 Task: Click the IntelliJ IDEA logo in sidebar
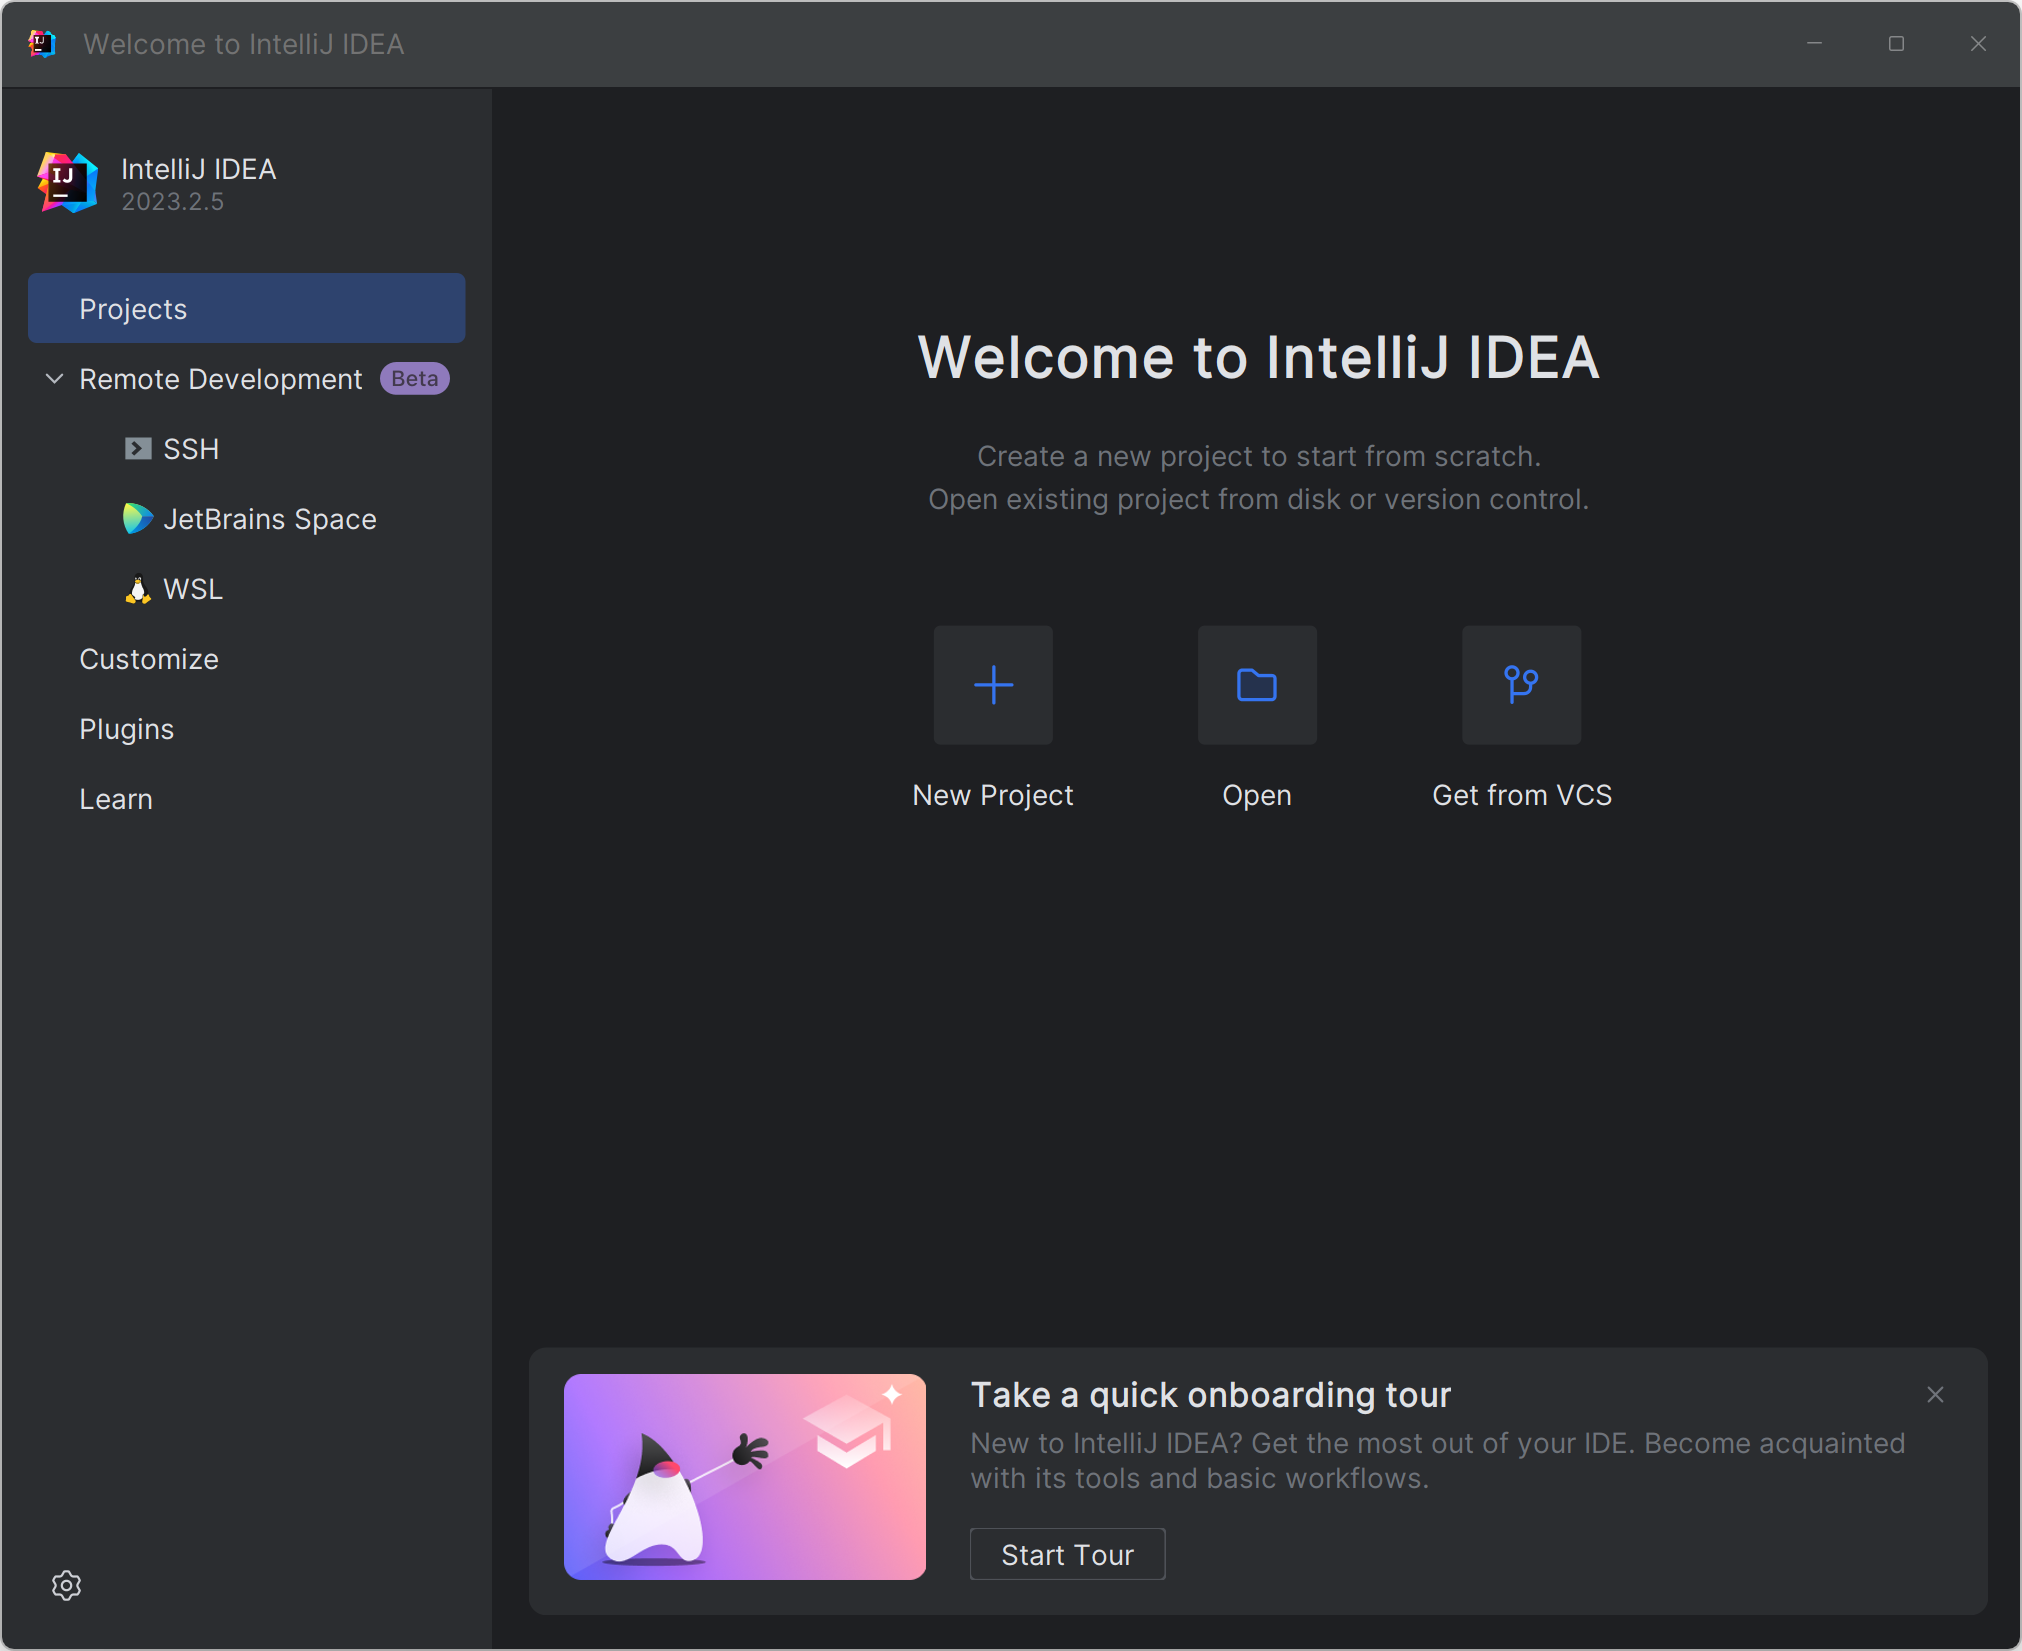coord(68,183)
